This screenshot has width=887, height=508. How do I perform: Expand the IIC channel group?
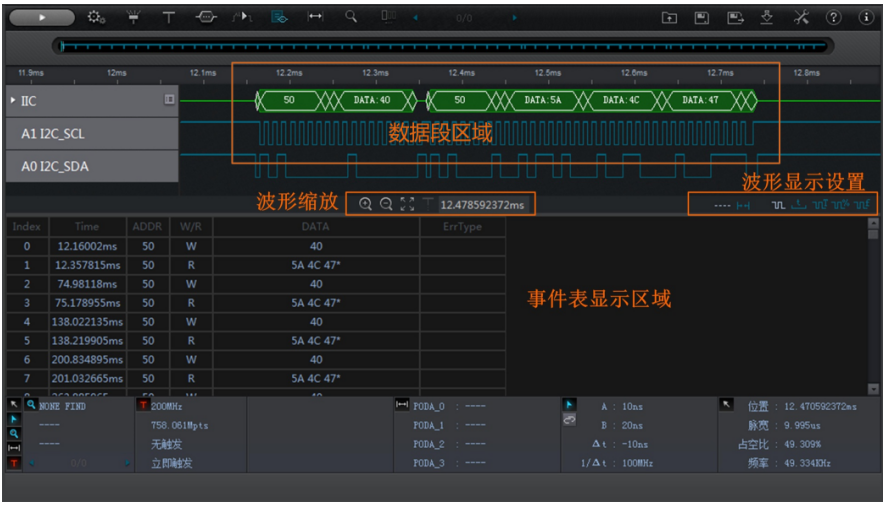pyautogui.click(x=13, y=100)
